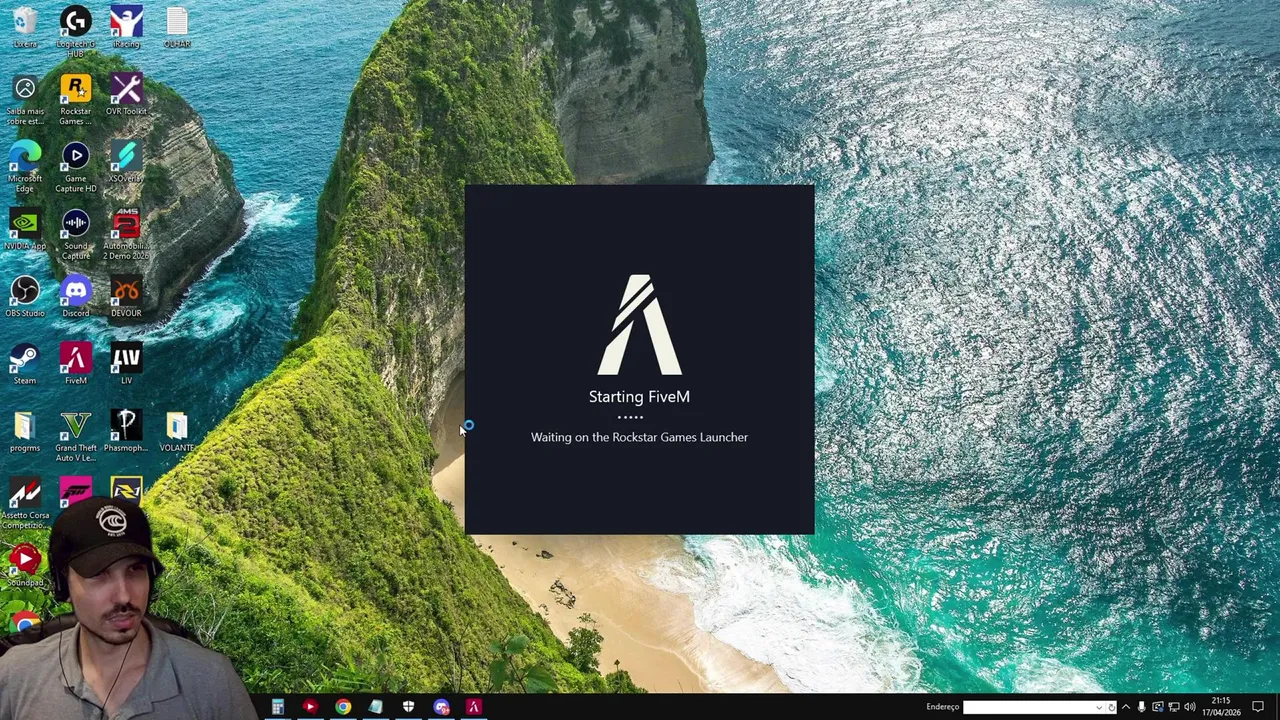Open the Phasmophobia desktop shortcut

(126, 431)
